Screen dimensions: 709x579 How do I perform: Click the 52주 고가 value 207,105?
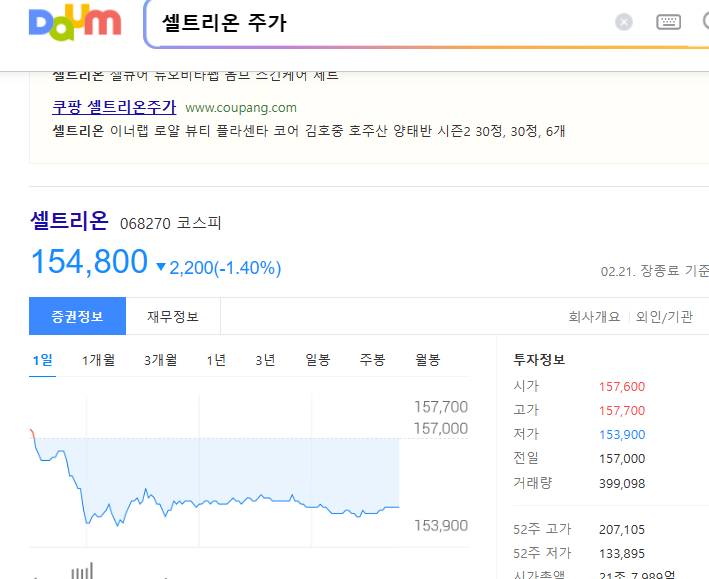[622, 530]
